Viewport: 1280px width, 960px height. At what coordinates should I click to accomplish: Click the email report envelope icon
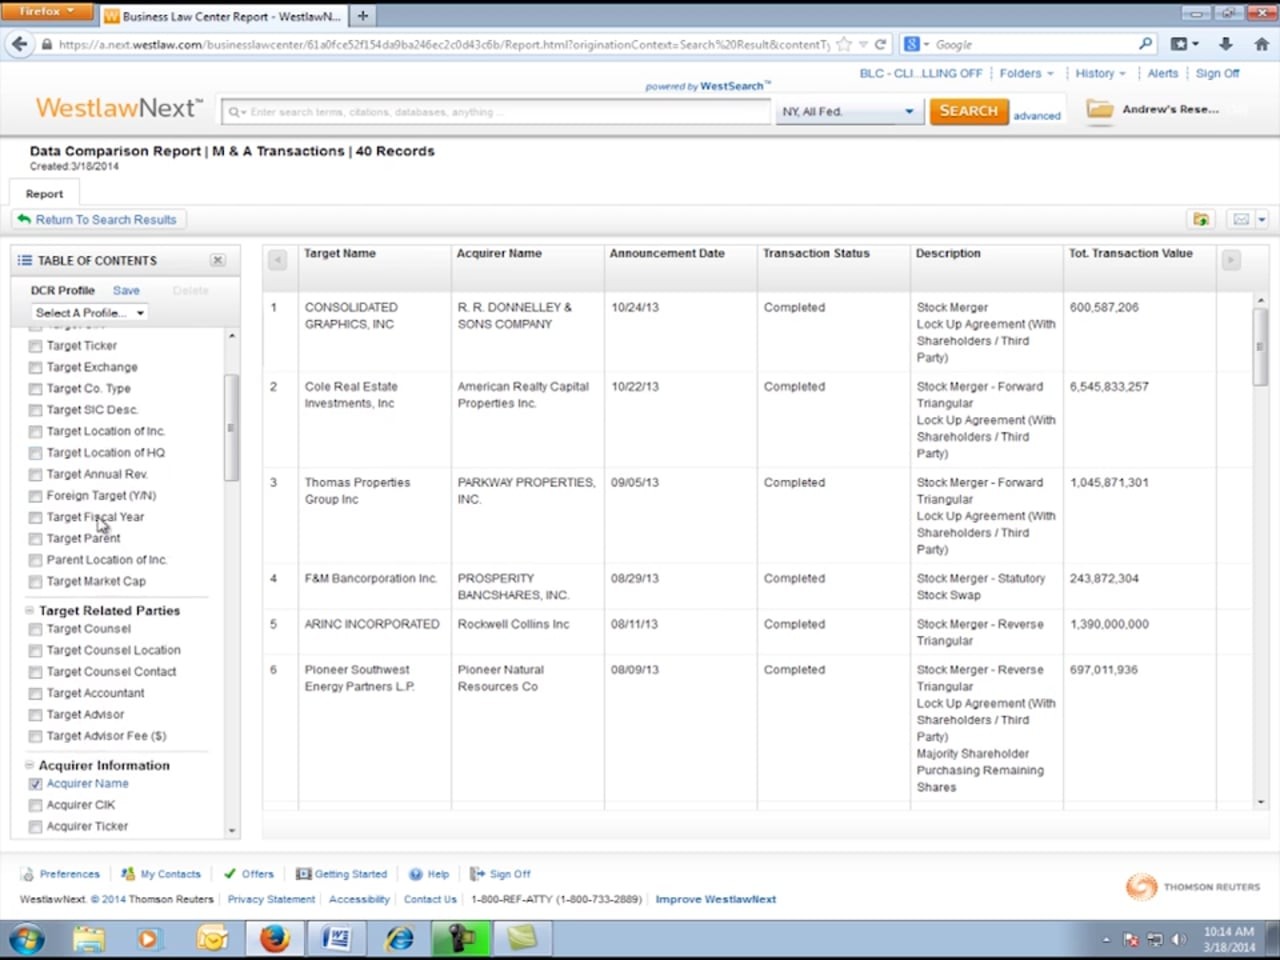pyautogui.click(x=1241, y=219)
